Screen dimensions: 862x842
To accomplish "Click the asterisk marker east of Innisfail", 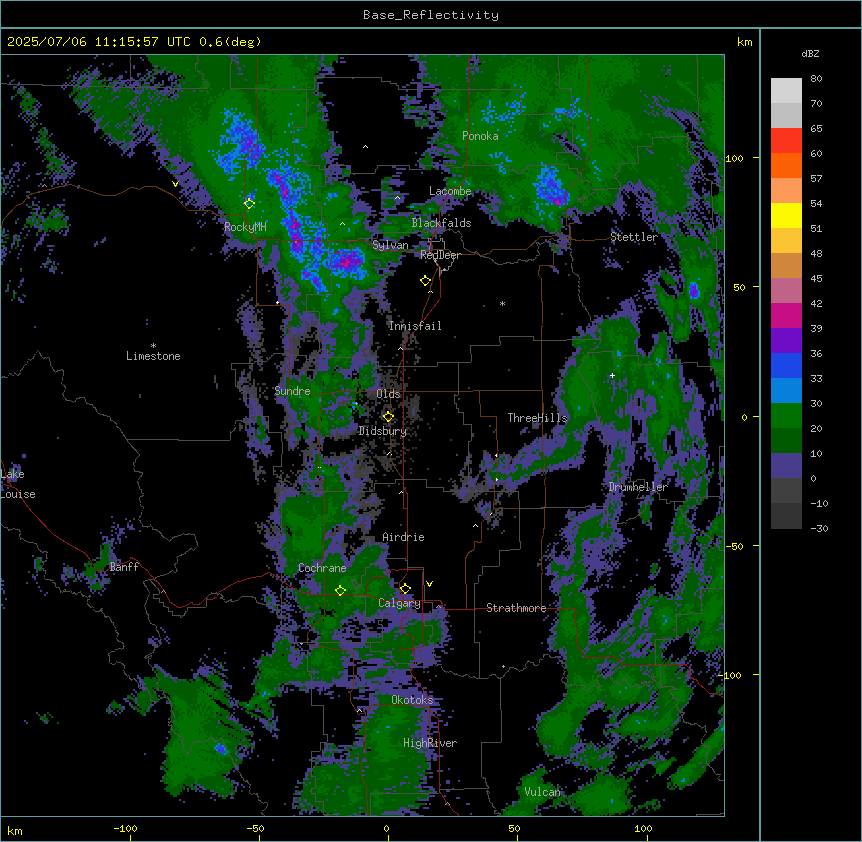I will 502,303.
